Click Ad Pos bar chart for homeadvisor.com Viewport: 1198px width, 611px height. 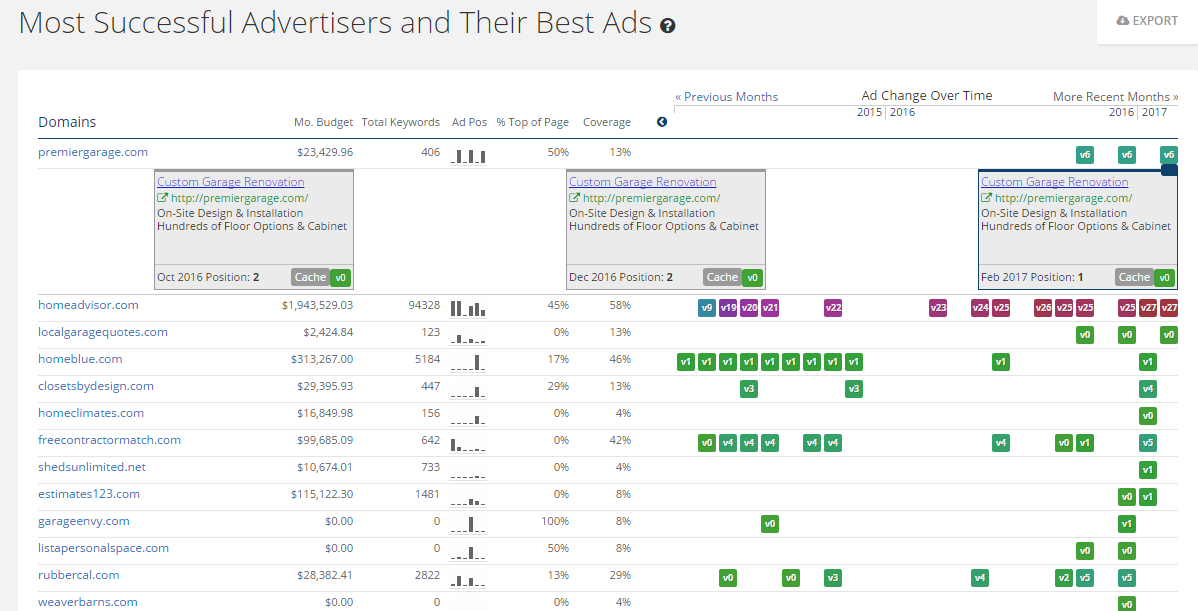click(x=468, y=307)
